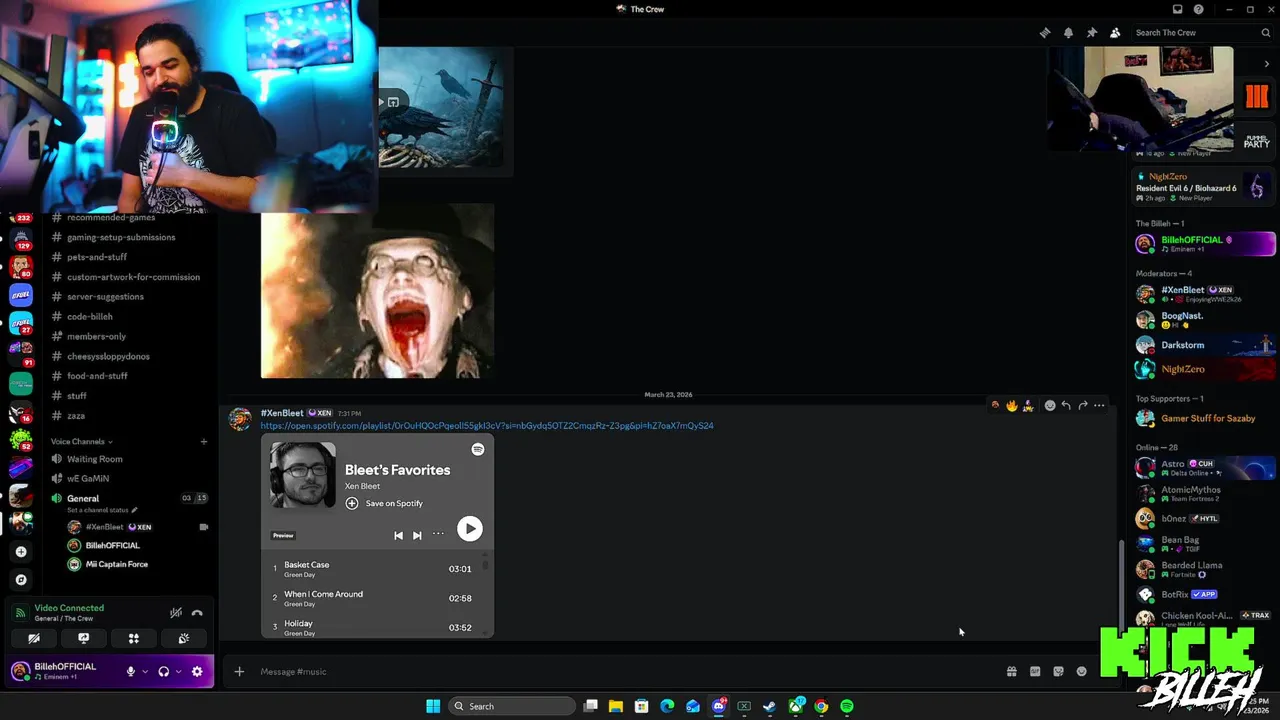Disconnect from voice with the hang-up icon
The image size is (1280, 720).
[197, 613]
